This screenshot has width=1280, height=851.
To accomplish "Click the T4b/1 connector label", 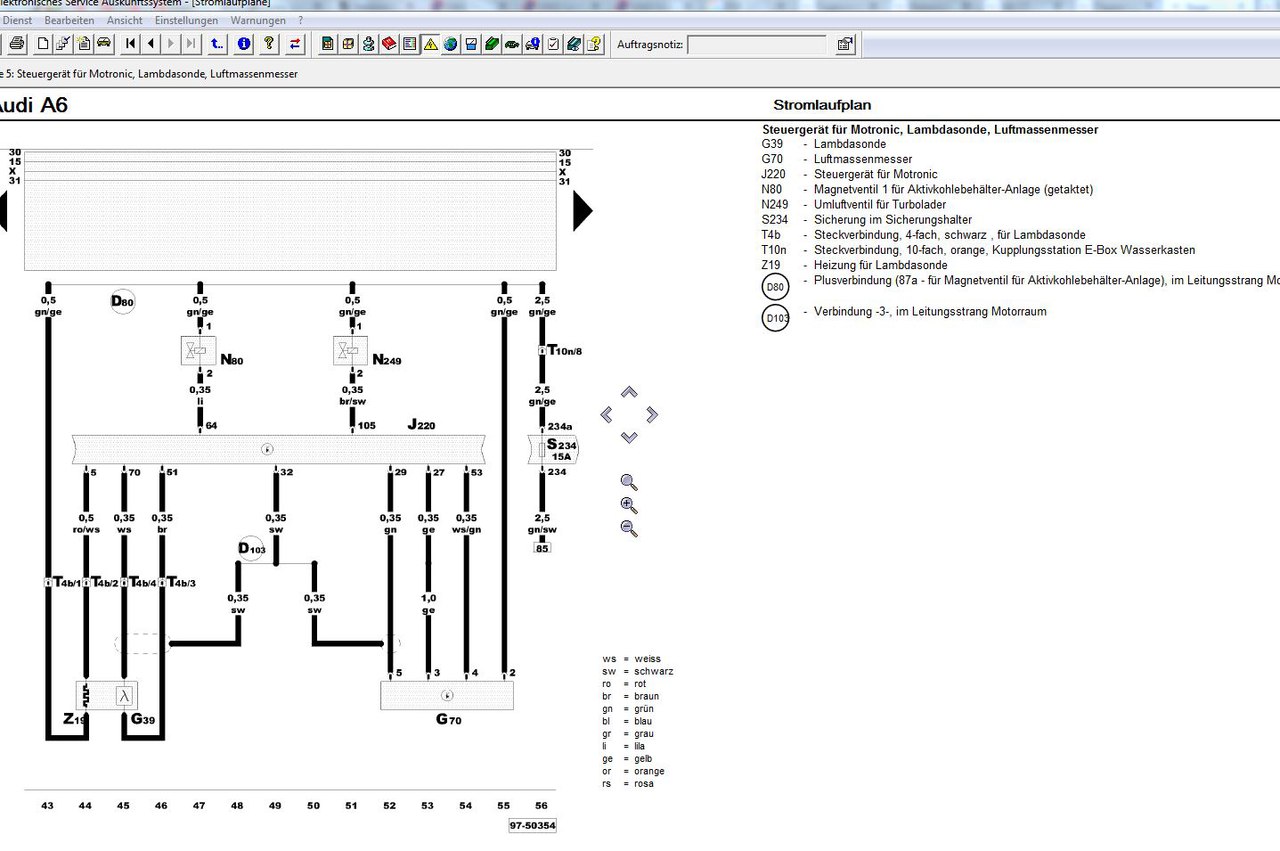I will coord(65,582).
